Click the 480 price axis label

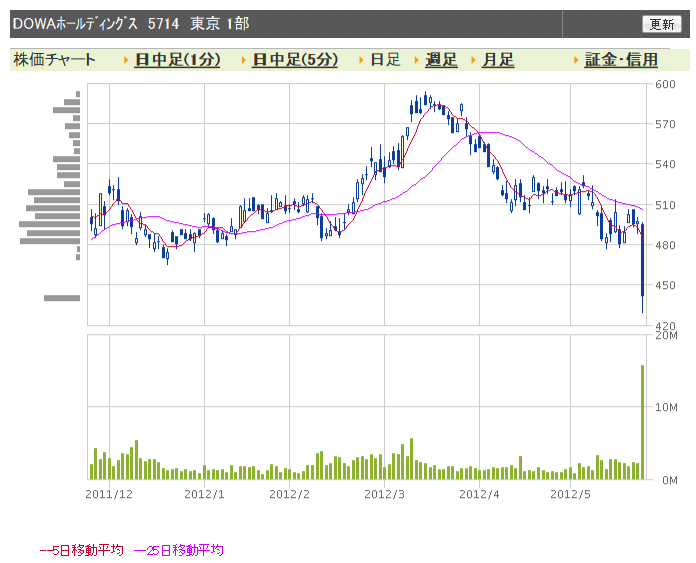click(665, 245)
